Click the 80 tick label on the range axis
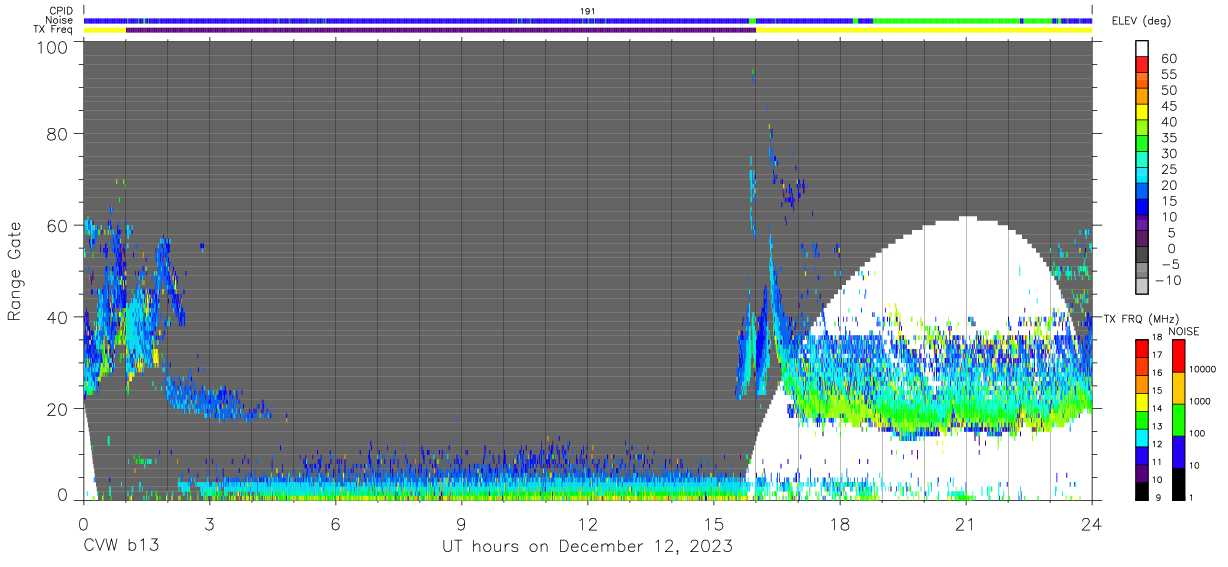1228x567 pixels. coord(58,133)
